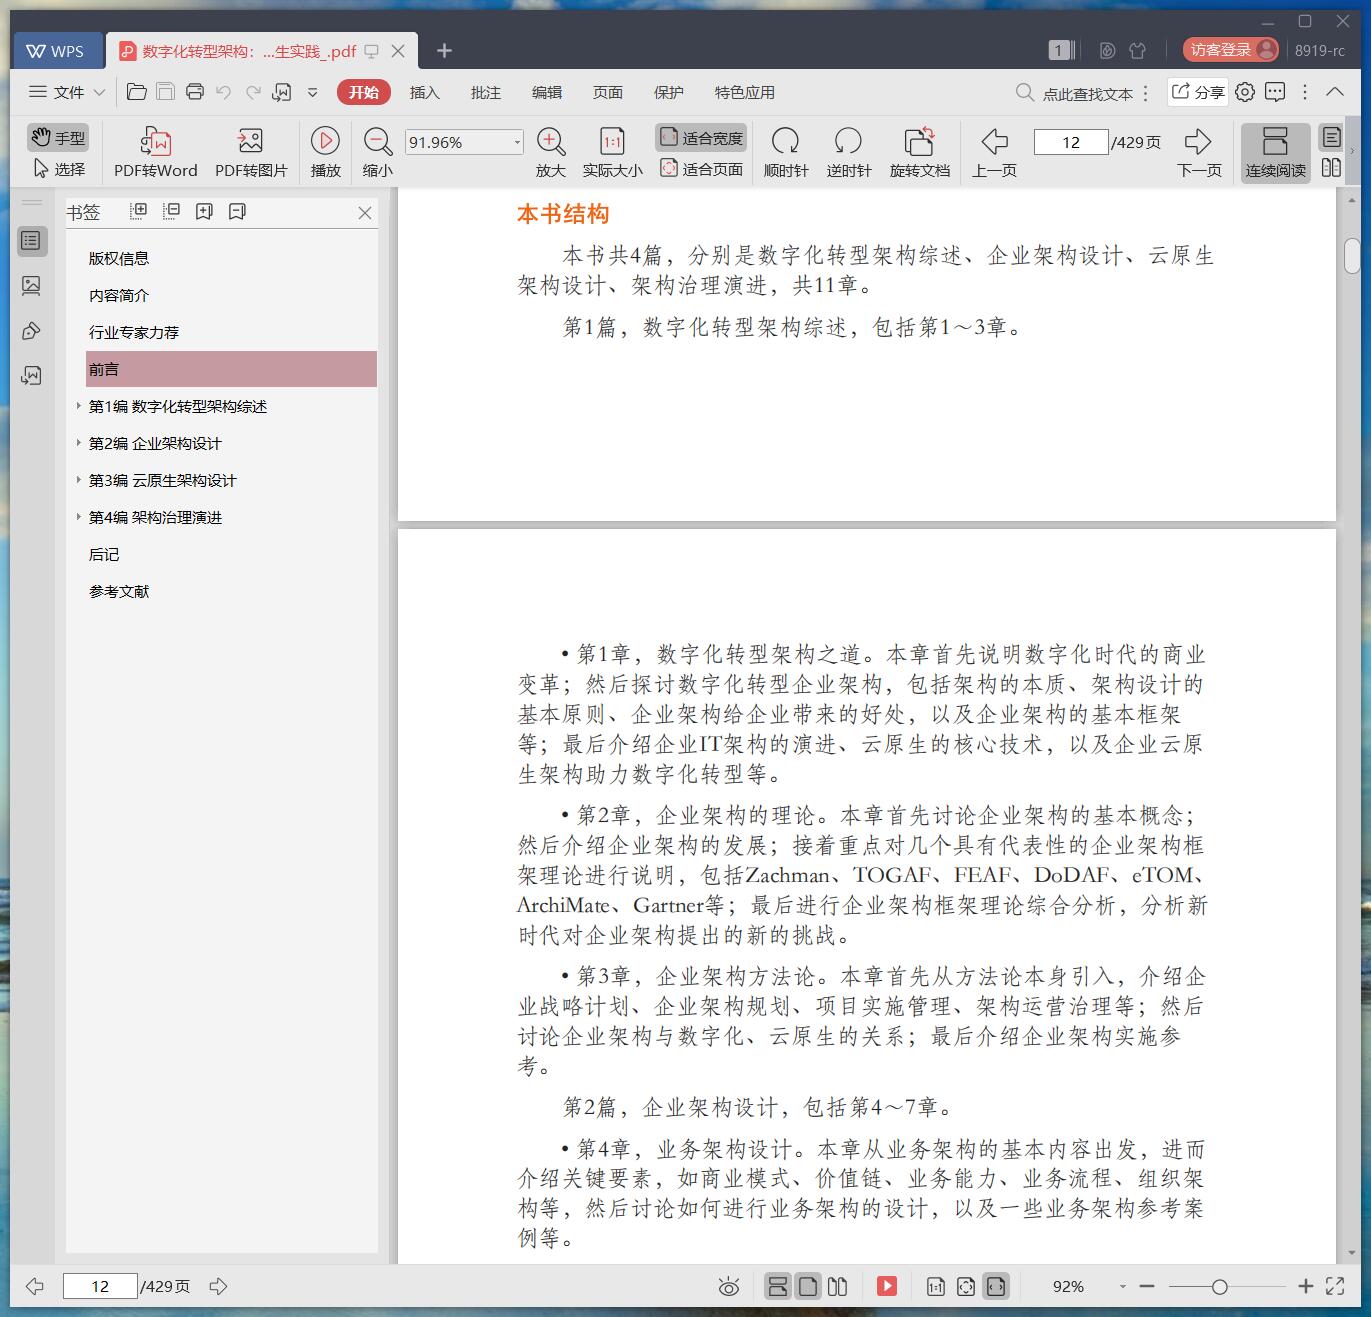Click 访客登录 guest login button
Screen dimensions: 1371x1317
[x=1231, y=50]
